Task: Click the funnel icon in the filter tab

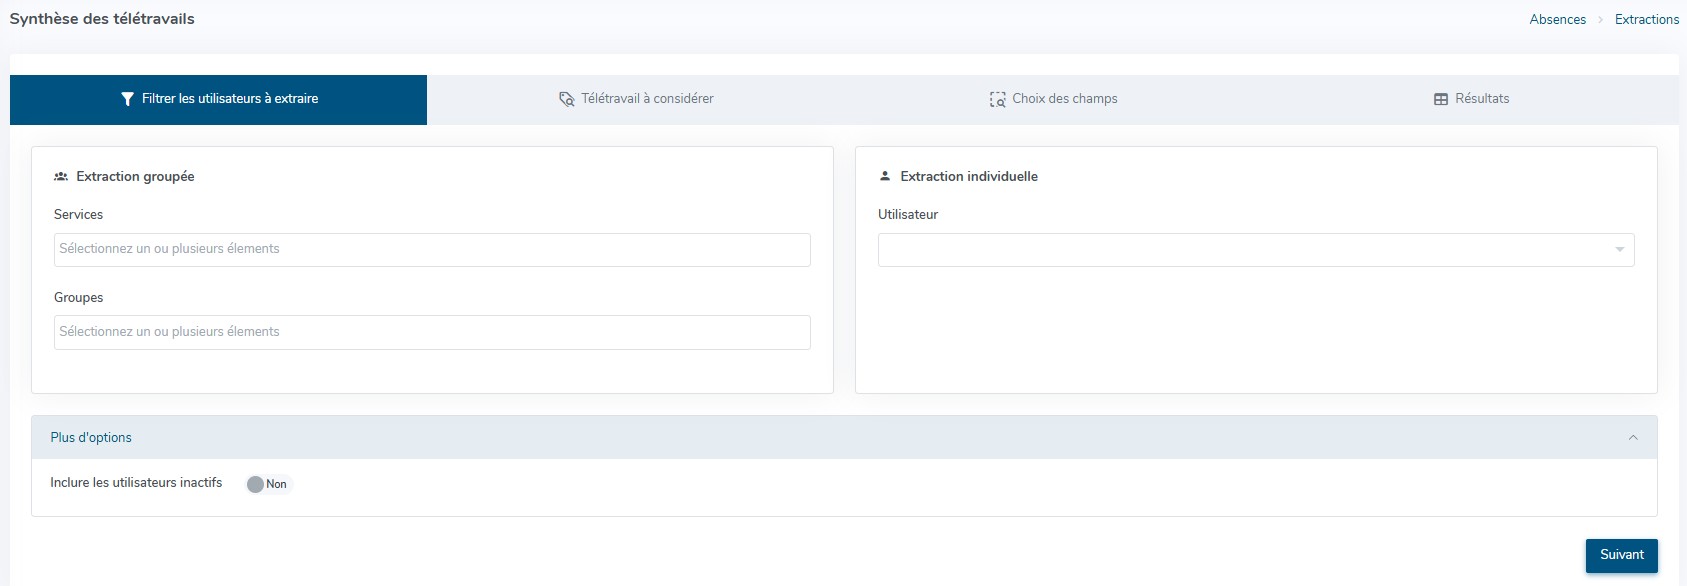Action: tap(127, 99)
